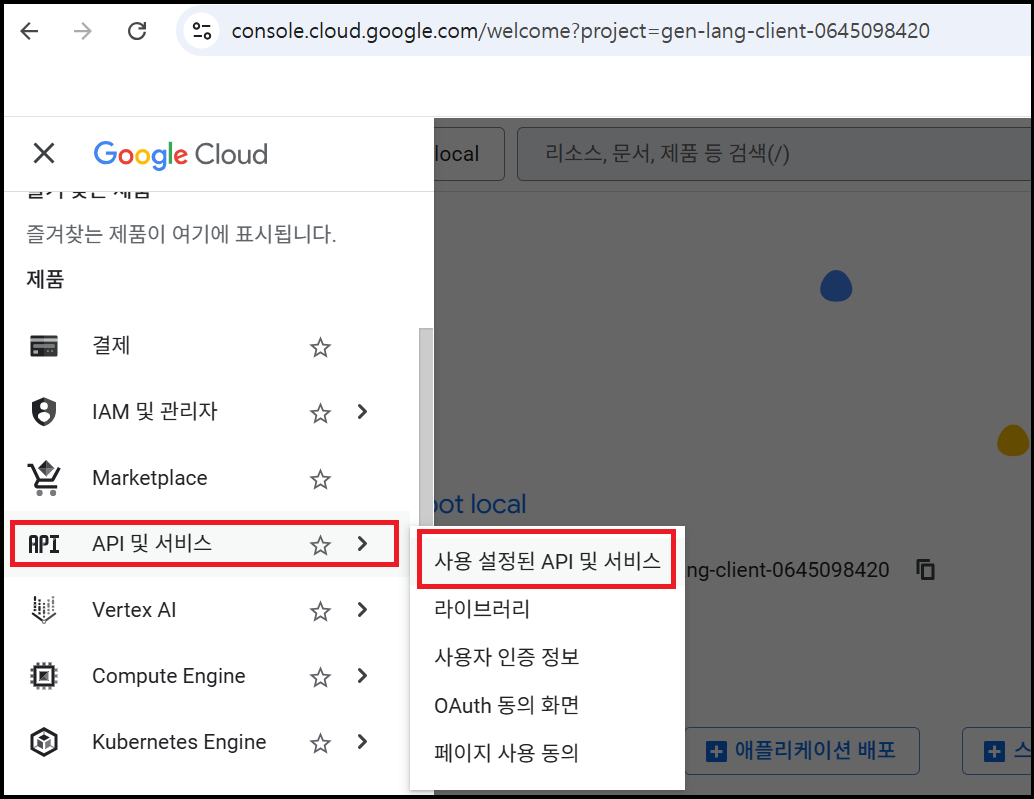1034x799 pixels.
Task: Open IAM 및 관리자
Action: click(155, 411)
